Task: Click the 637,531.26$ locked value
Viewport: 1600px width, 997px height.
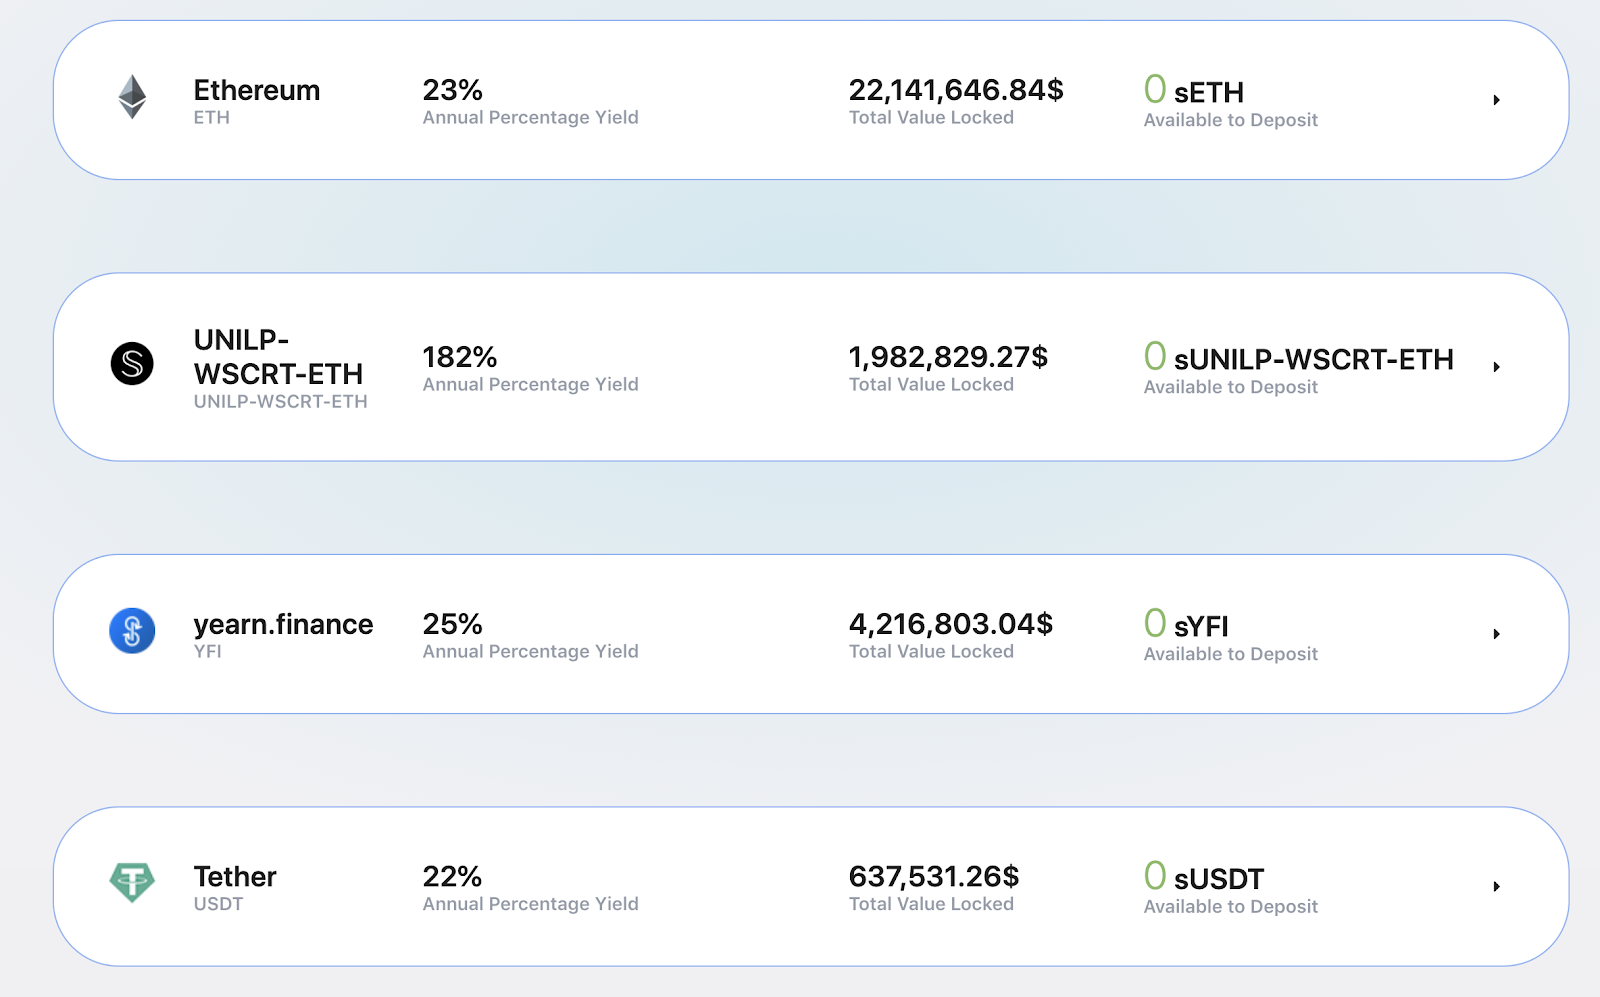Action: coord(934,877)
